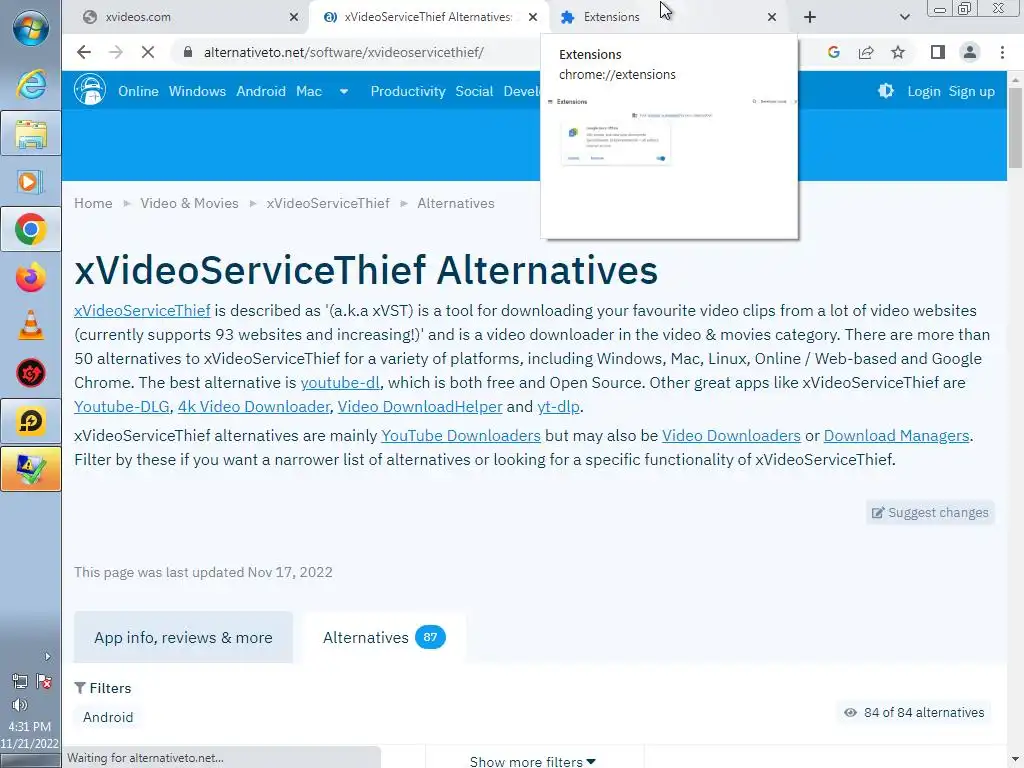Open the Video DownloadHelper link

pyautogui.click(x=420, y=407)
